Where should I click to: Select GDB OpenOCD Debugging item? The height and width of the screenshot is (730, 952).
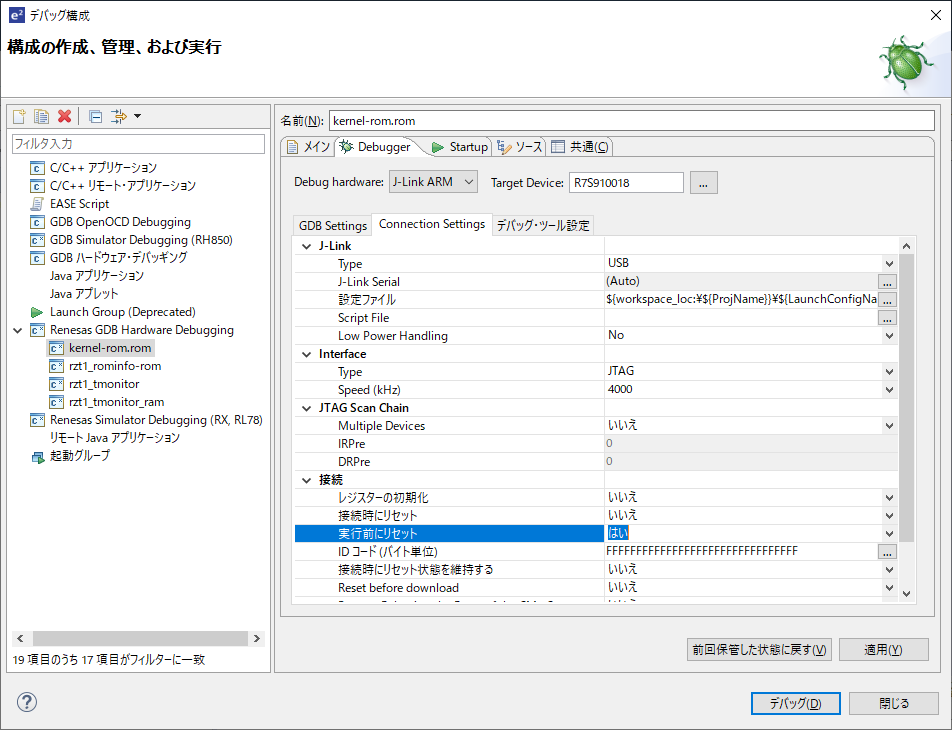pyautogui.click(x=120, y=222)
